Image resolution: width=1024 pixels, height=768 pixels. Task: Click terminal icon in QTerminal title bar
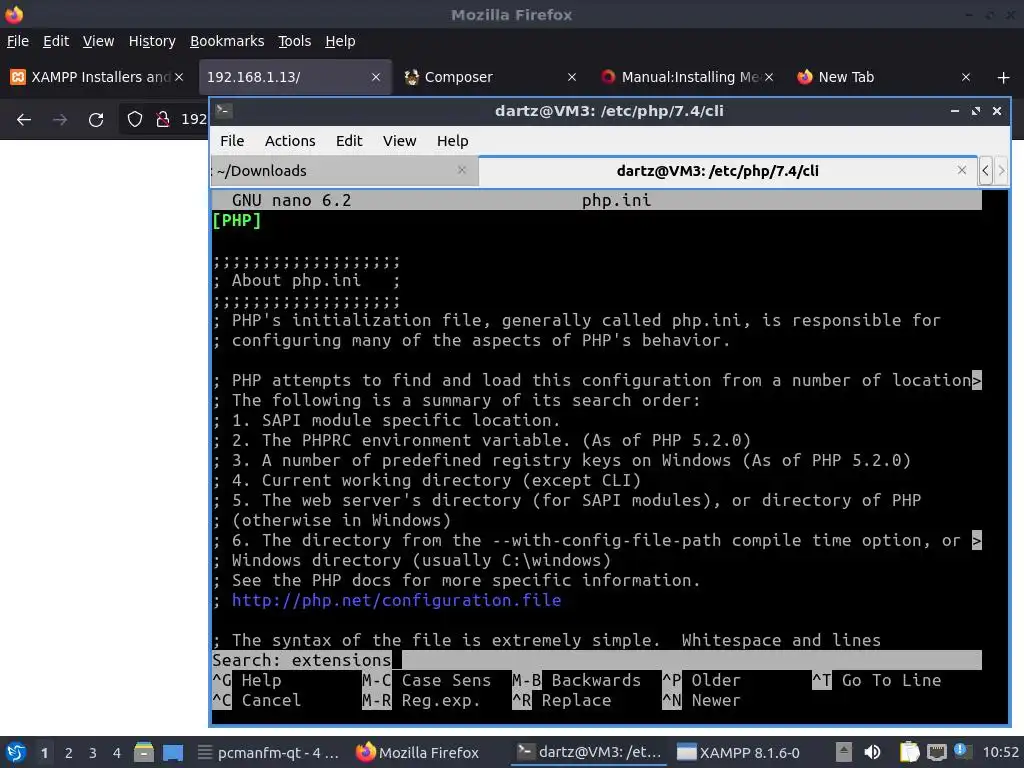click(224, 110)
